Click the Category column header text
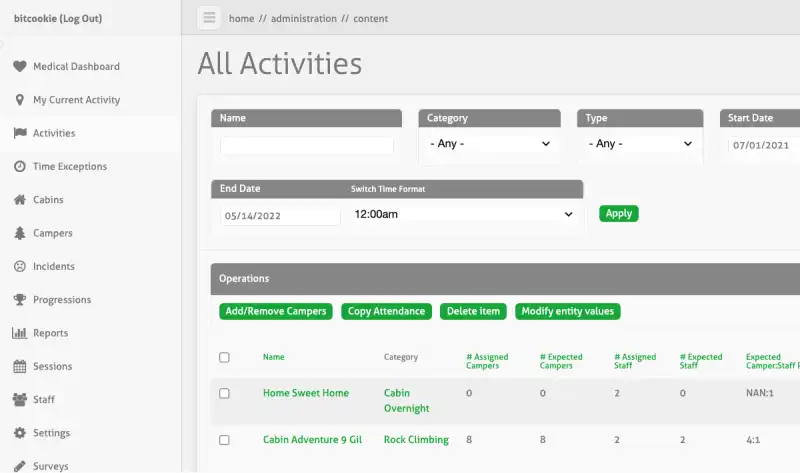 click(401, 357)
